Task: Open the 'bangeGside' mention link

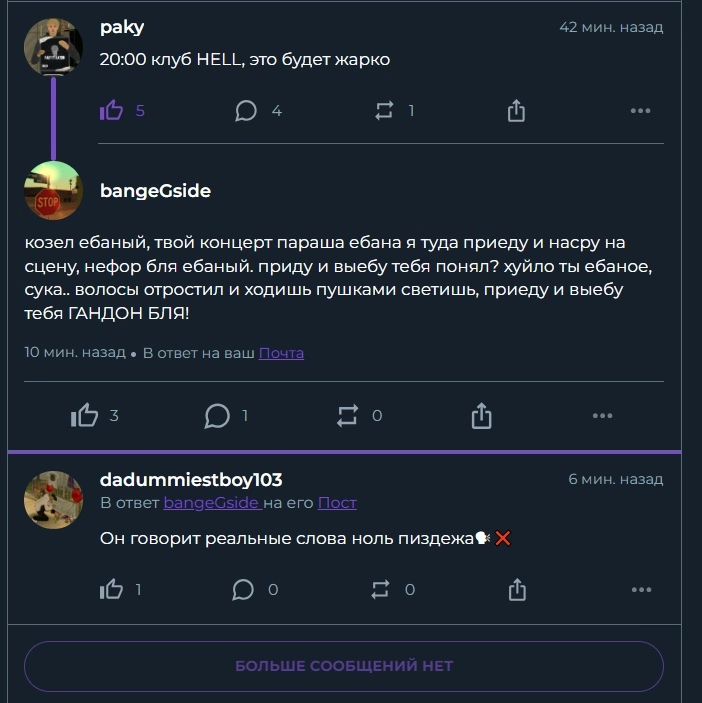Action: point(210,503)
